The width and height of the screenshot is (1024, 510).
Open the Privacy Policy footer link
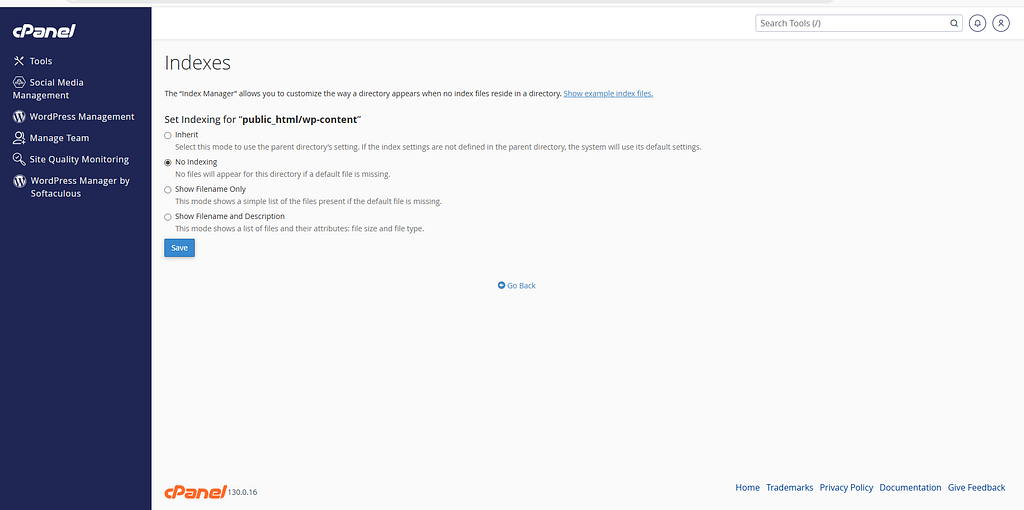pyautogui.click(x=846, y=488)
